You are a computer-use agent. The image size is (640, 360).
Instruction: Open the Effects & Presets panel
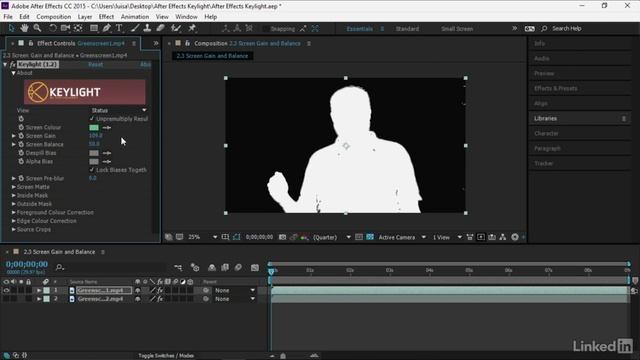tap(556, 88)
